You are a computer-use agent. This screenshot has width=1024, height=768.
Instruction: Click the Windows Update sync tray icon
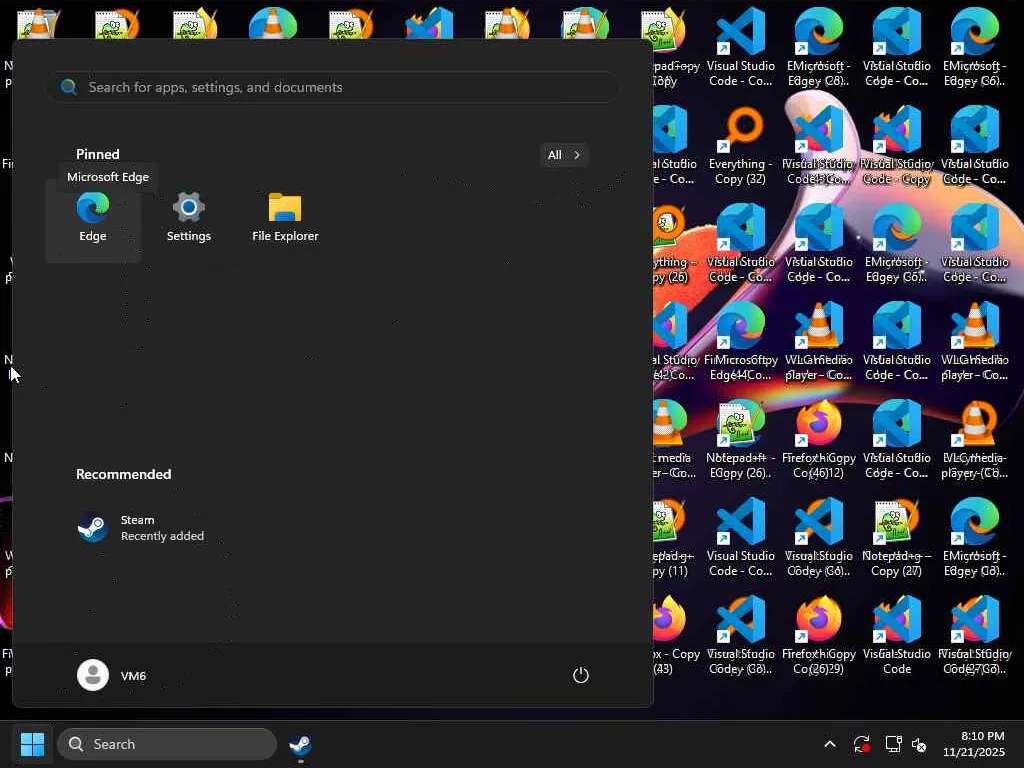(861, 744)
